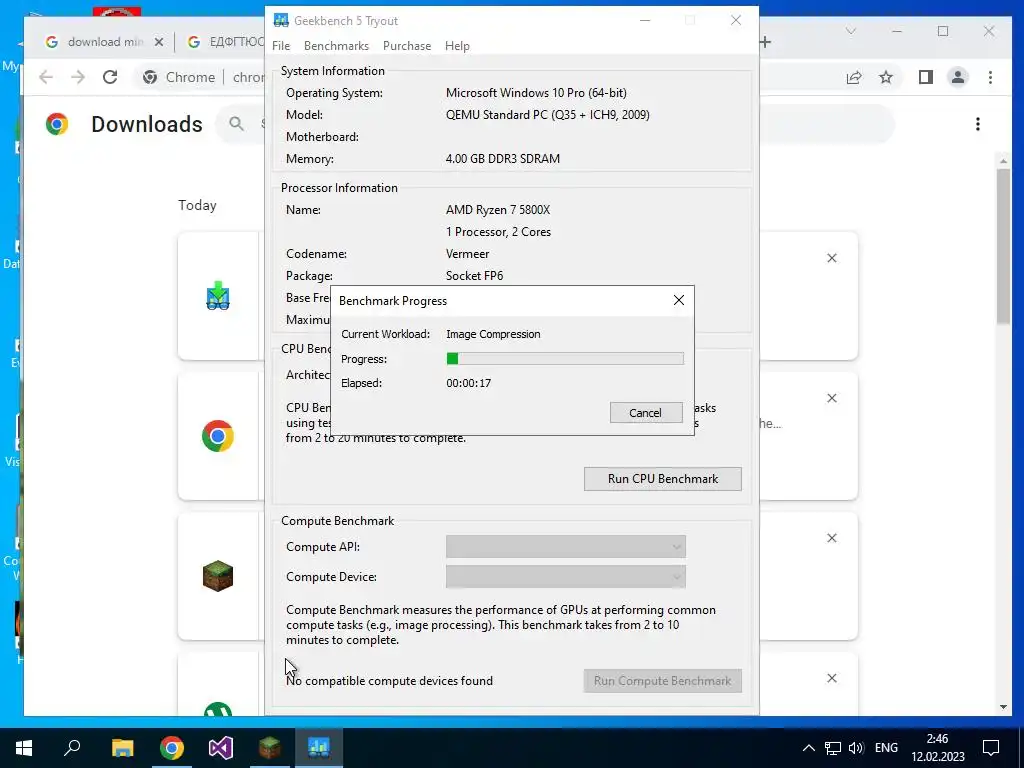Open Visual Studio from the taskbar

(x=221, y=748)
